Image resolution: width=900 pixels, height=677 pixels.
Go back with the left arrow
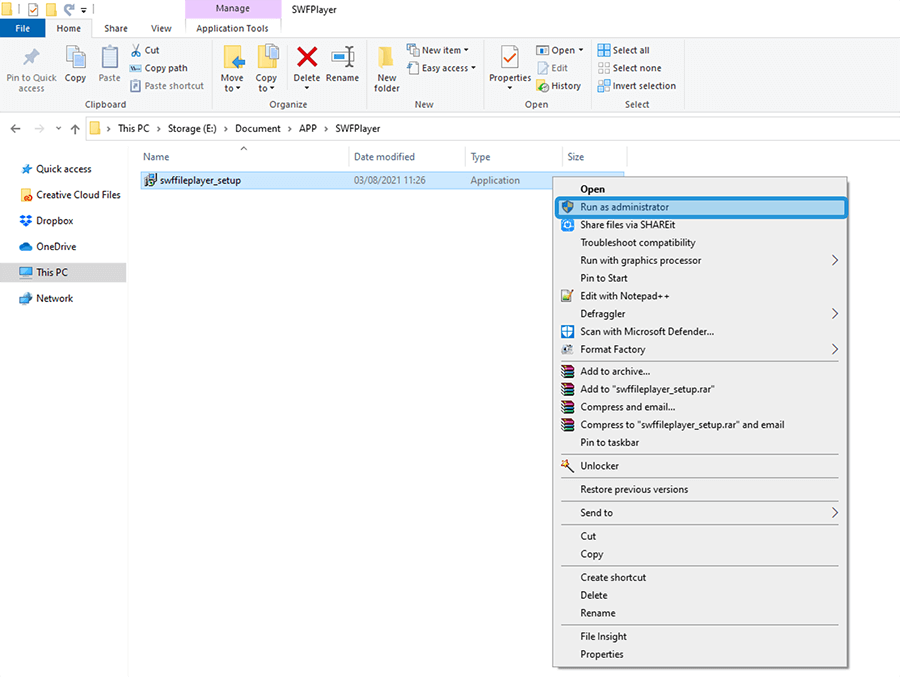[x=15, y=129]
